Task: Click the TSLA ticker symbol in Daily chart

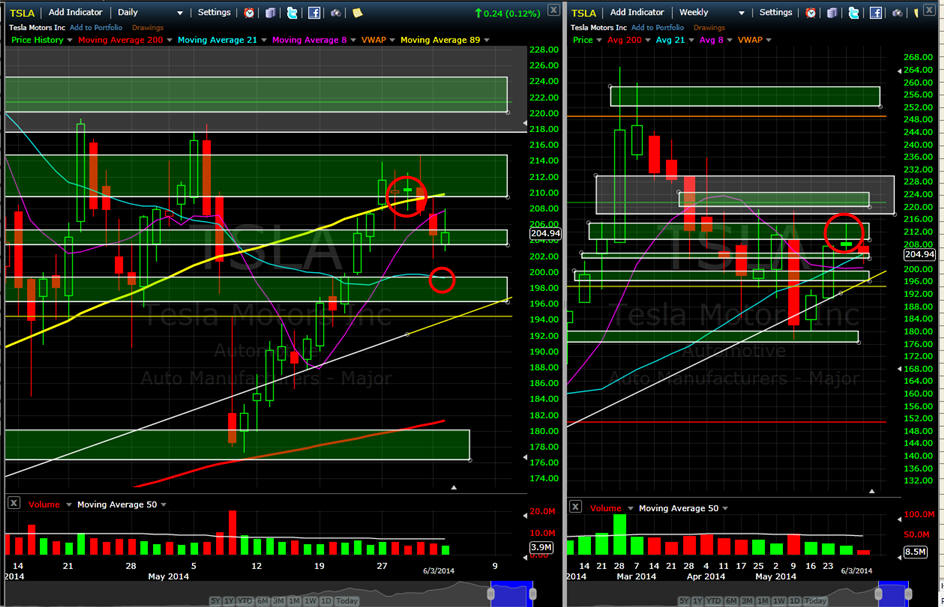Action: coord(23,12)
